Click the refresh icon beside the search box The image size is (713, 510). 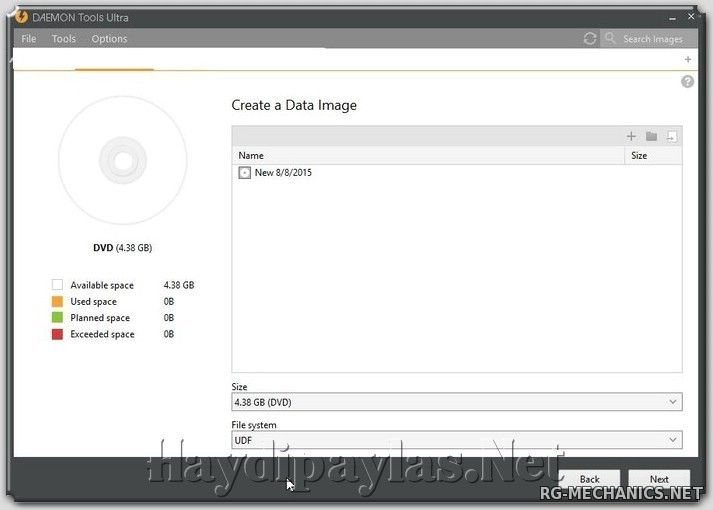click(590, 39)
